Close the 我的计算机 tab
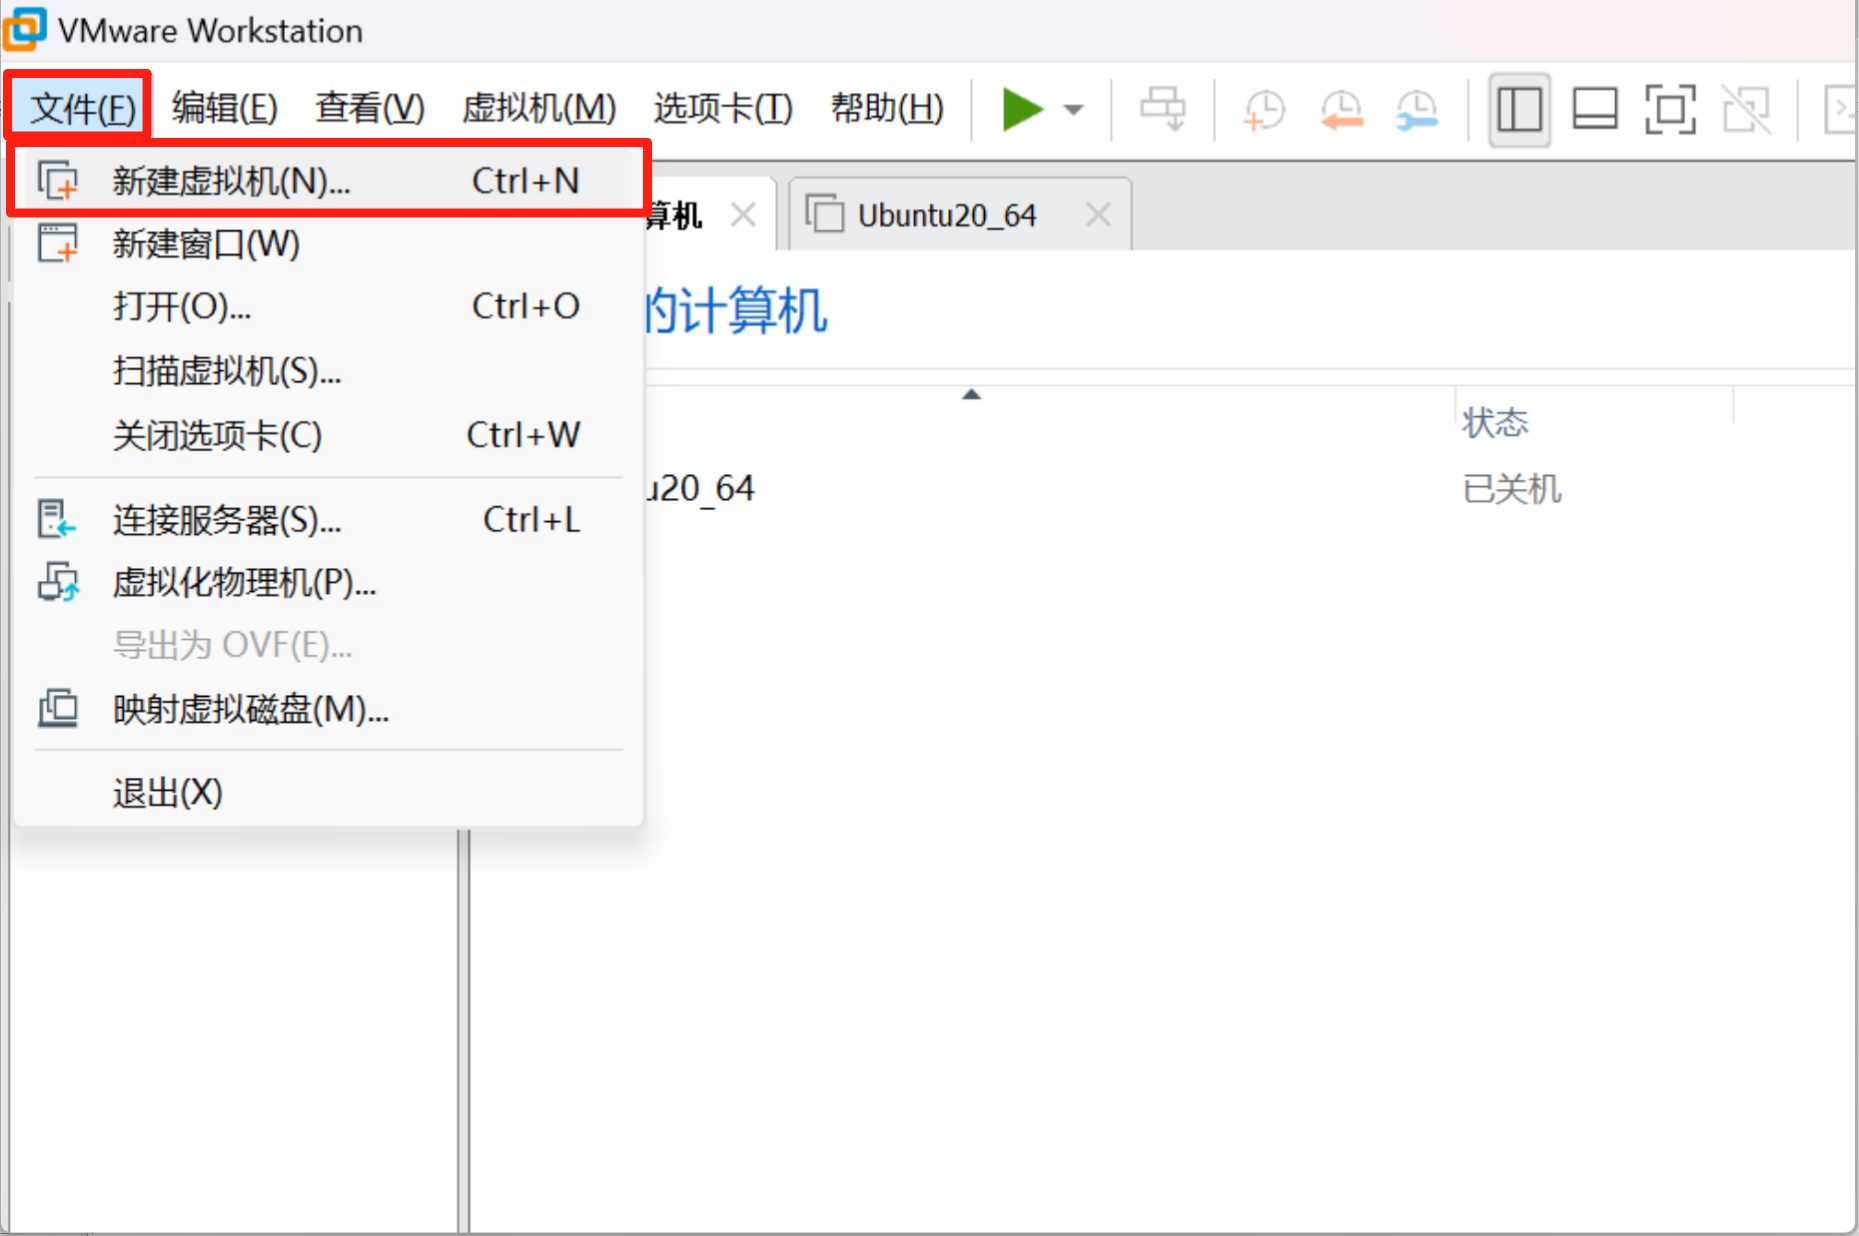The image size is (1859, 1236). (743, 214)
